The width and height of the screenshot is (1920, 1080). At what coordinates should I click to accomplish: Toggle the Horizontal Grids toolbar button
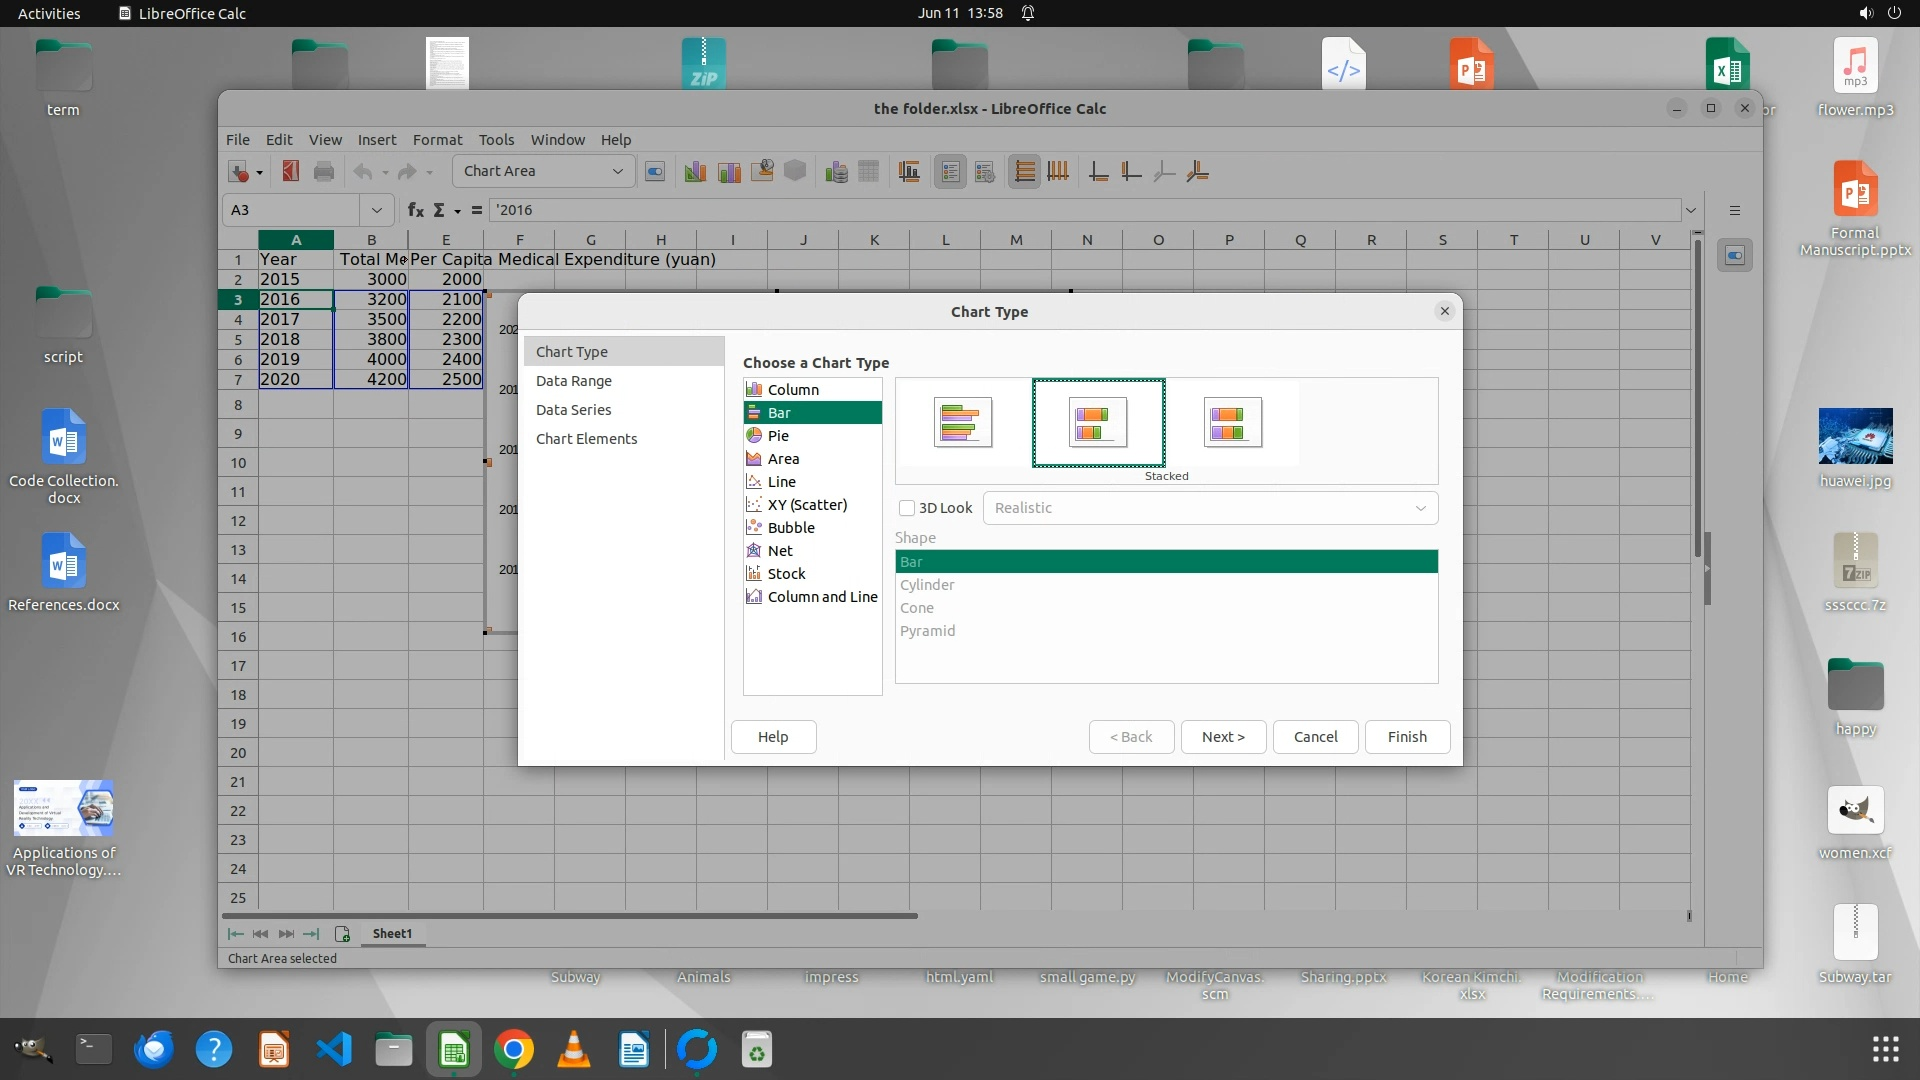[x=1024, y=172]
